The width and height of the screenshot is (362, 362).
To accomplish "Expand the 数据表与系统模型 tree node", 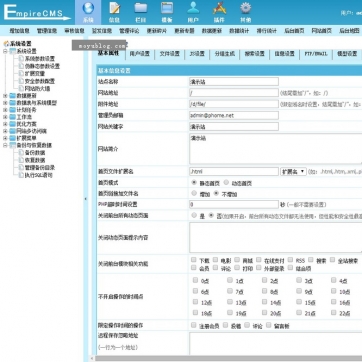I will pyautogui.click(x=5, y=103).
